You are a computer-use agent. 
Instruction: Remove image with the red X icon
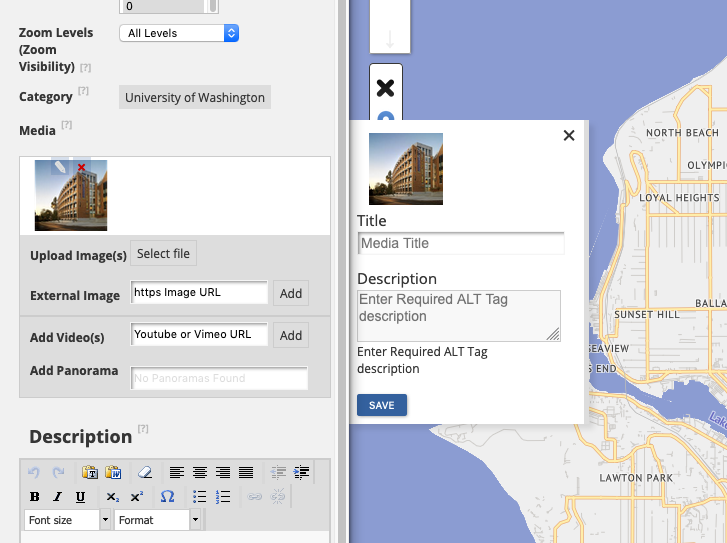coord(82,168)
